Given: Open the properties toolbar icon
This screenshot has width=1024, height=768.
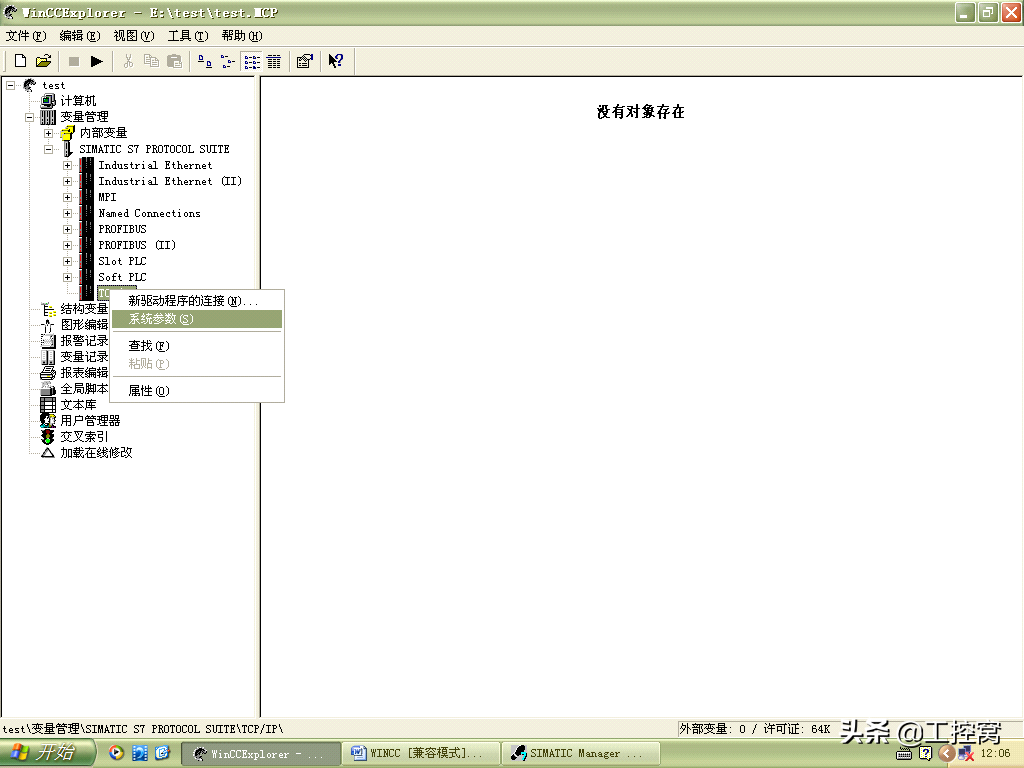Looking at the screenshot, I should point(305,61).
